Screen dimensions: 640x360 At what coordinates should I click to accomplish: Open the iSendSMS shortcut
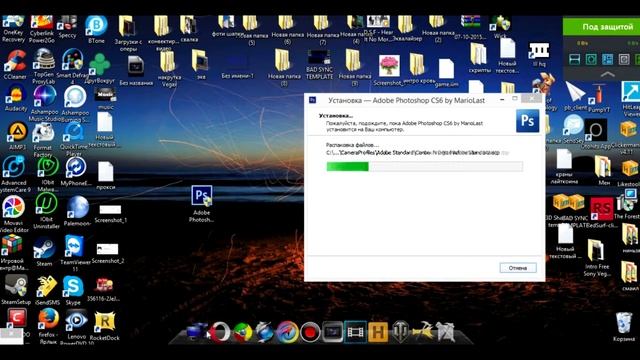[47, 290]
